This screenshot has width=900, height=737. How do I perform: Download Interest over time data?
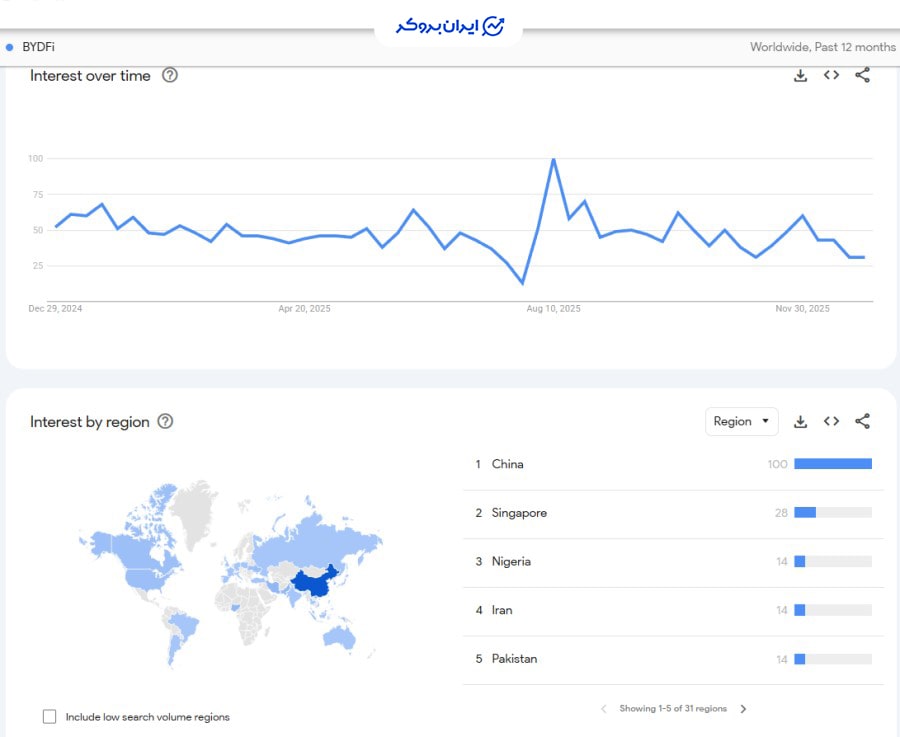[800, 76]
